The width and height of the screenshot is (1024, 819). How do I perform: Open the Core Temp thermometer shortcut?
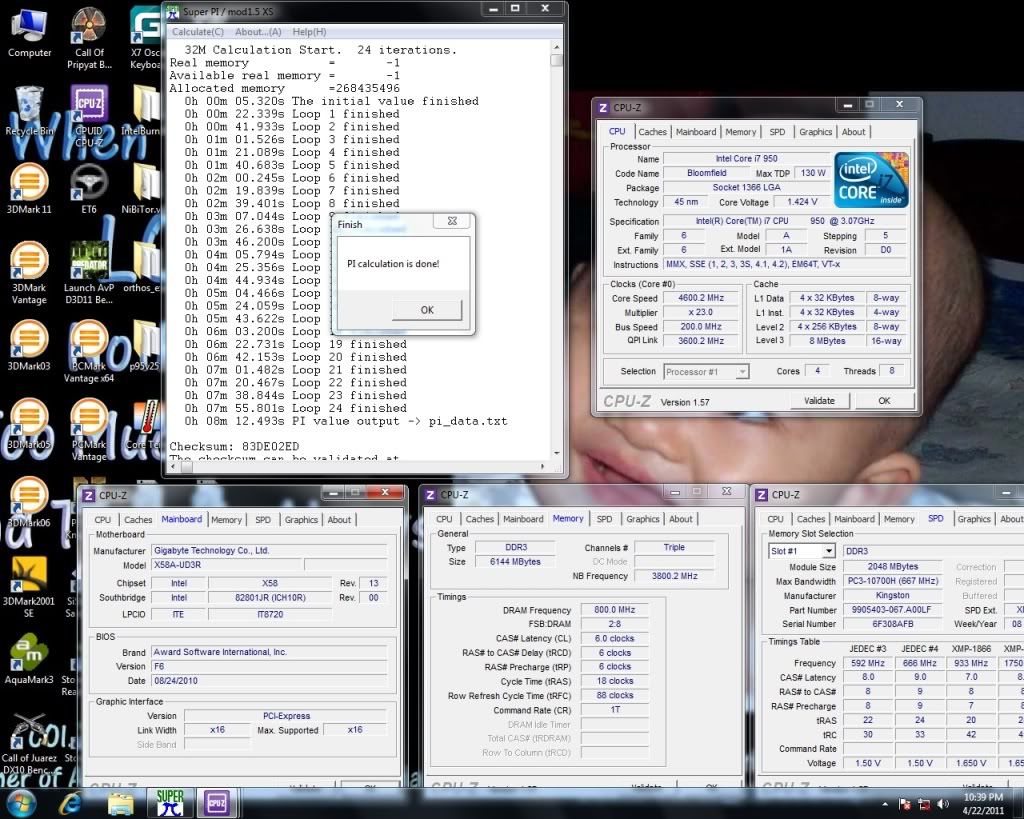pyautogui.click(x=145, y=425)
